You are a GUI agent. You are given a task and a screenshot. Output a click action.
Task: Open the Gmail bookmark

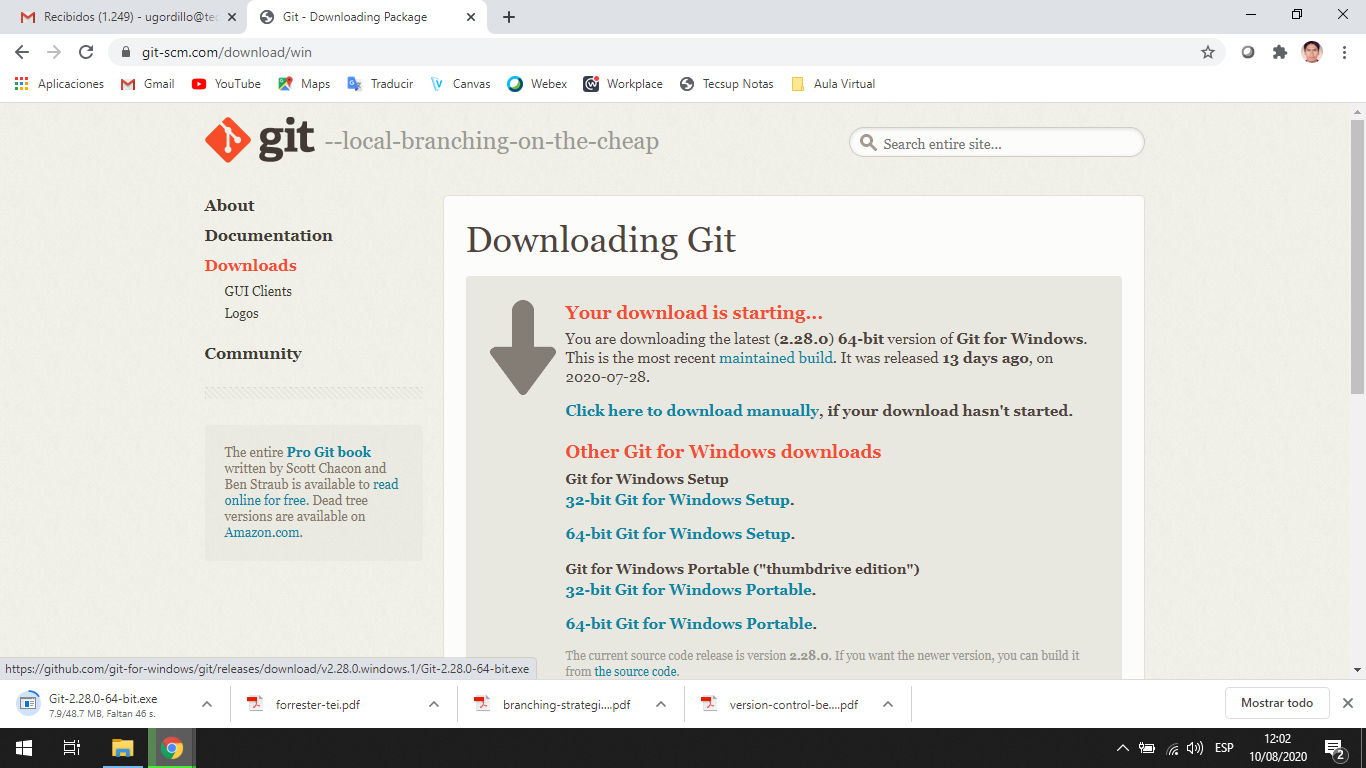[147, 84]
